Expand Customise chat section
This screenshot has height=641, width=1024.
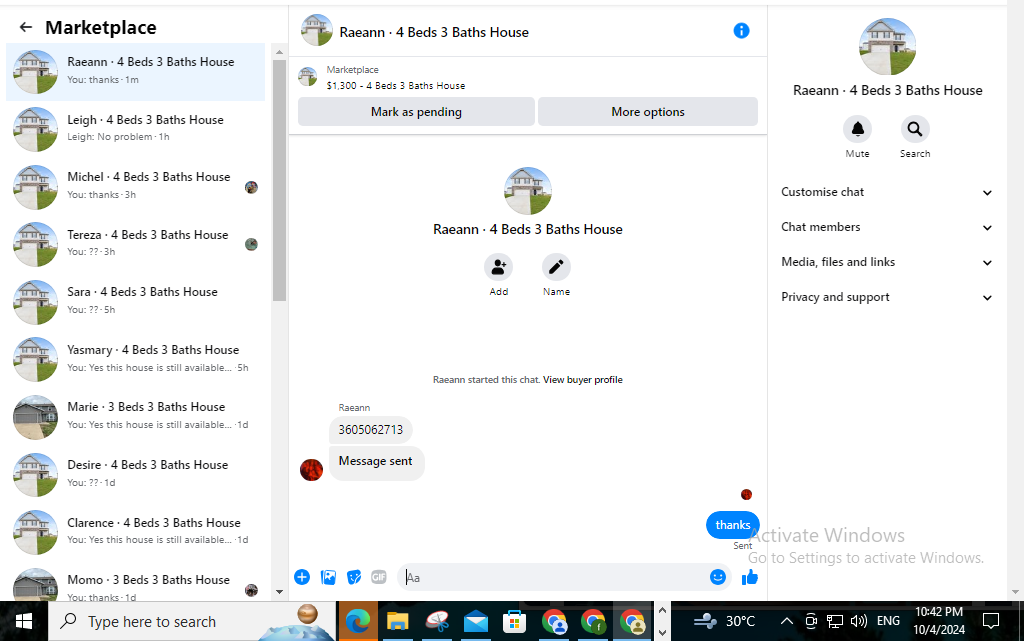[887, 192]
